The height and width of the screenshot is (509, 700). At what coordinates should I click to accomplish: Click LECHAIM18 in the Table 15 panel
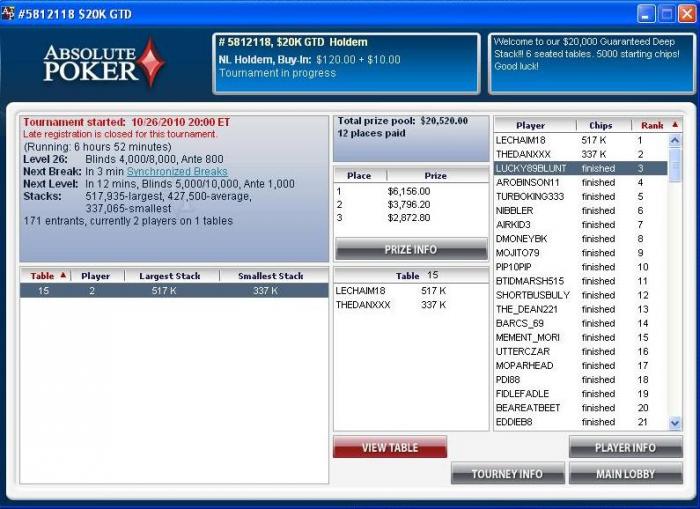[360, 291]
